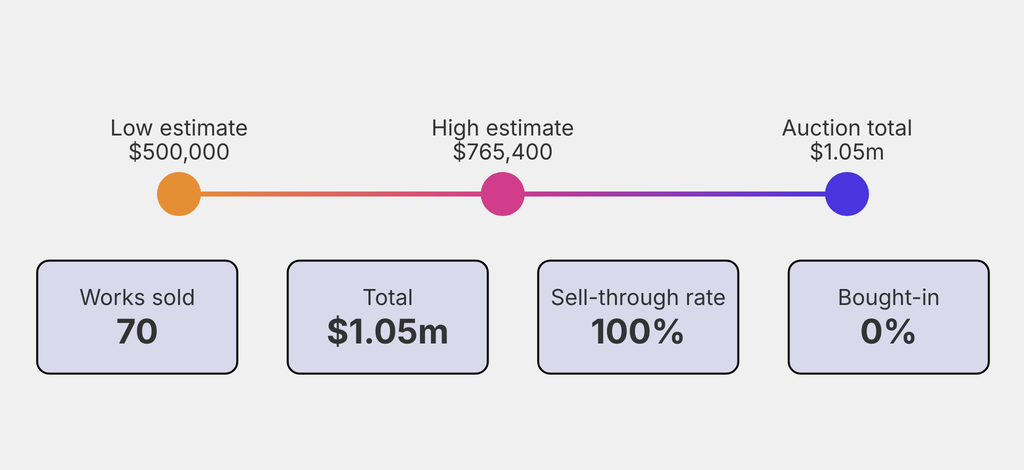1024x470 pixels.
Task: Click the orange Low estimate dot
Action: click(179, 194)
